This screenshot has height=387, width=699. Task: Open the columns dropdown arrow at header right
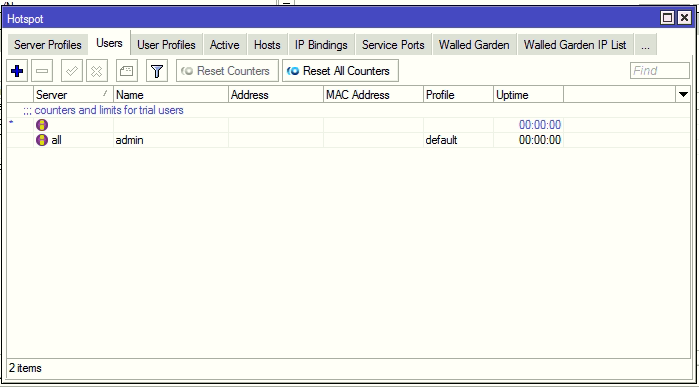(683, 95)
